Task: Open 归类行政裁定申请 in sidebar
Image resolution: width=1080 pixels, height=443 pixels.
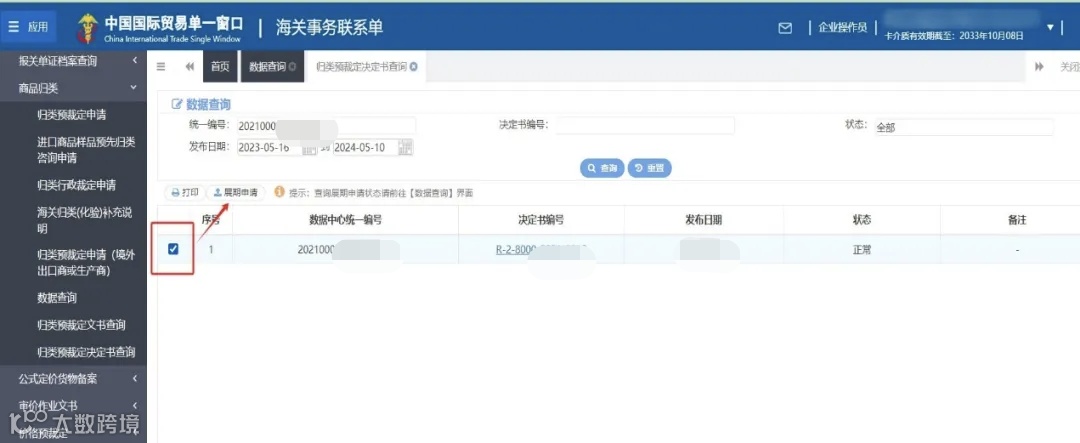Action: 76,185
